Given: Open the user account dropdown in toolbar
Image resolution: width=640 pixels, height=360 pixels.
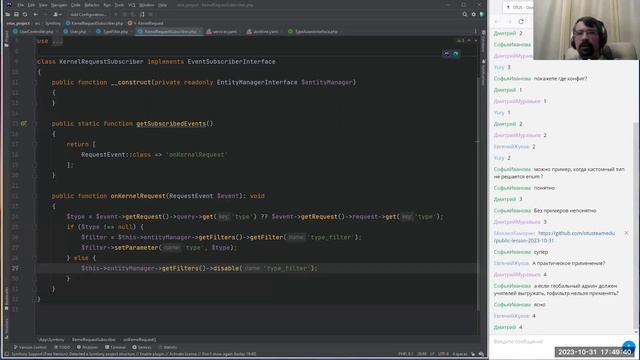Looking at the screenshot, I should (x=57, y=14).
